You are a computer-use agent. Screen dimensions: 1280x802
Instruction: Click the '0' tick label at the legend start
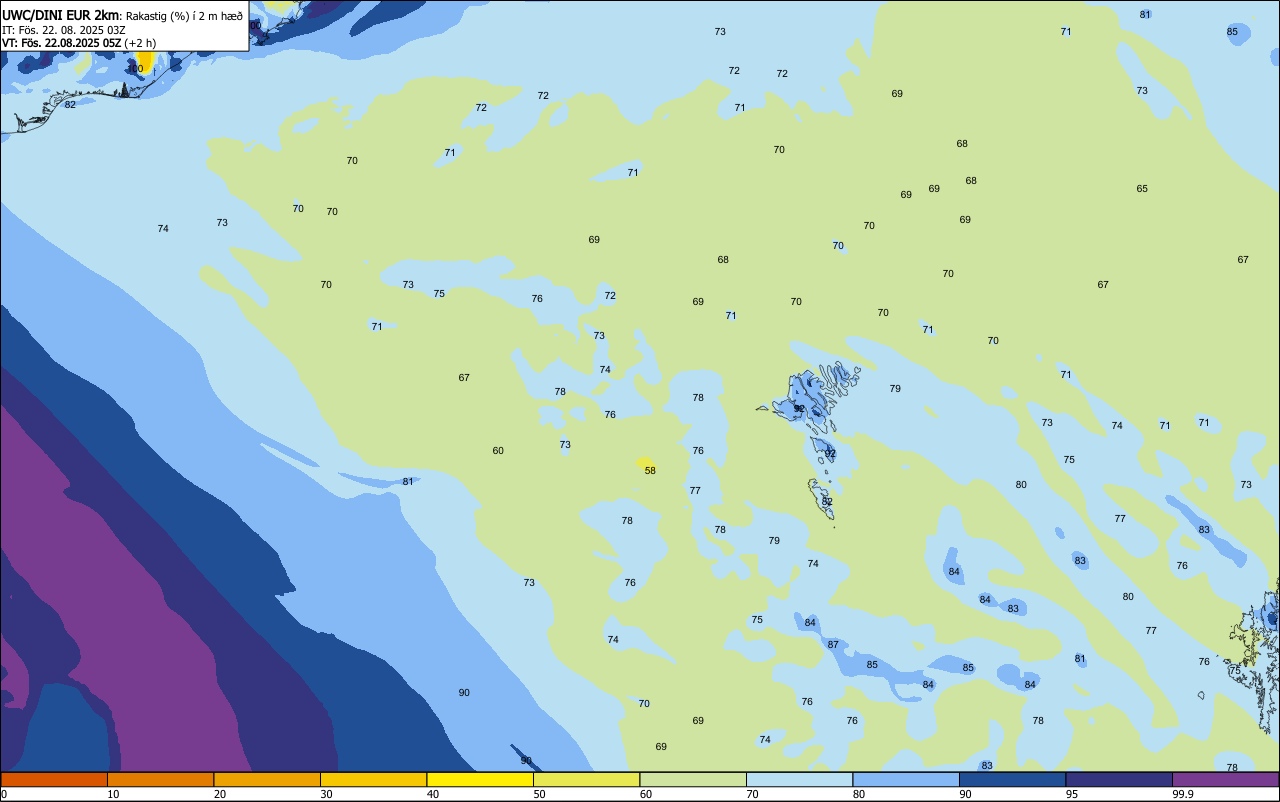pyautogui.click(x=4, y=794)
